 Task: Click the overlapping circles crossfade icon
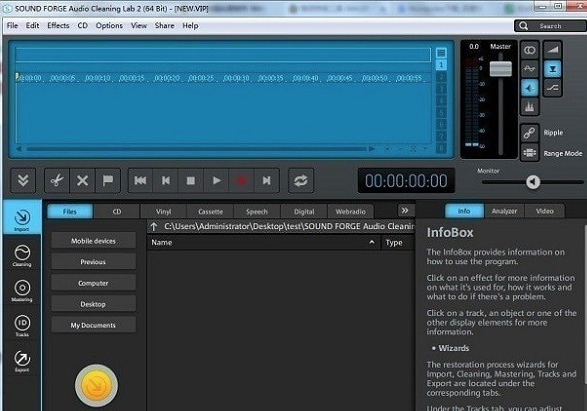pos(530,50)
